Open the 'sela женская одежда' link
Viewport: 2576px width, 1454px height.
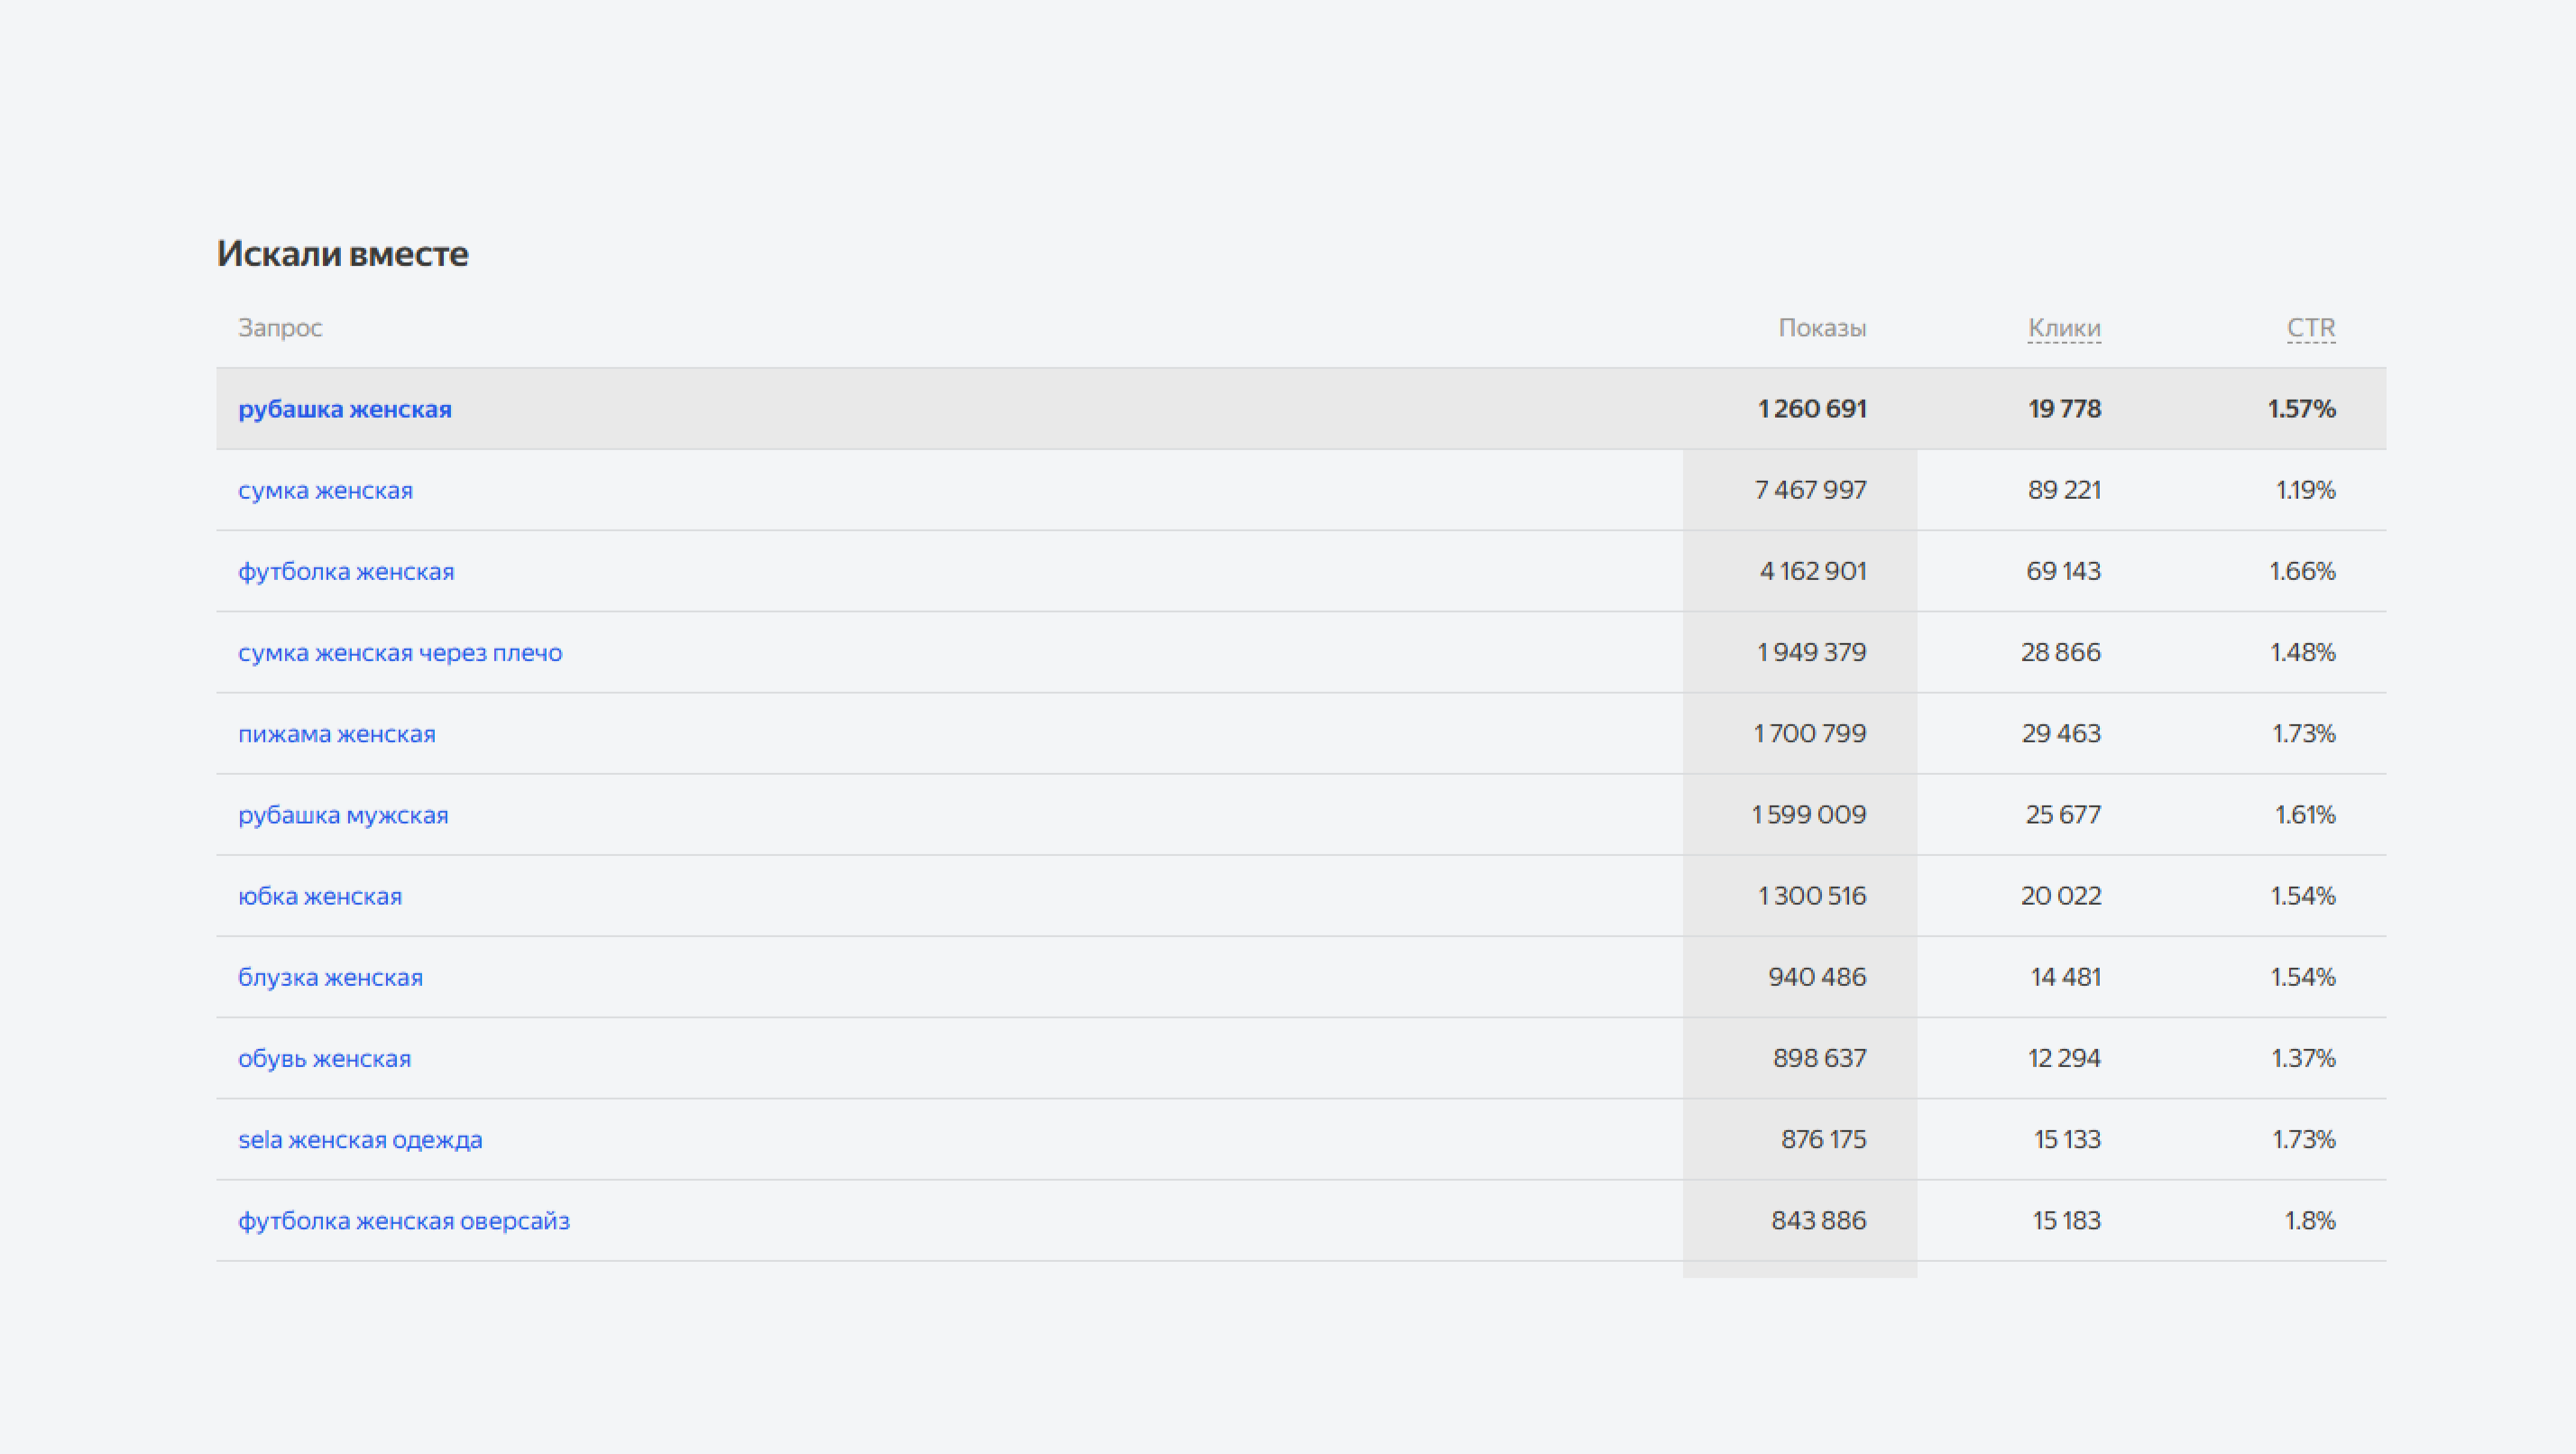pyautogui.click(x=360, y=1139)
